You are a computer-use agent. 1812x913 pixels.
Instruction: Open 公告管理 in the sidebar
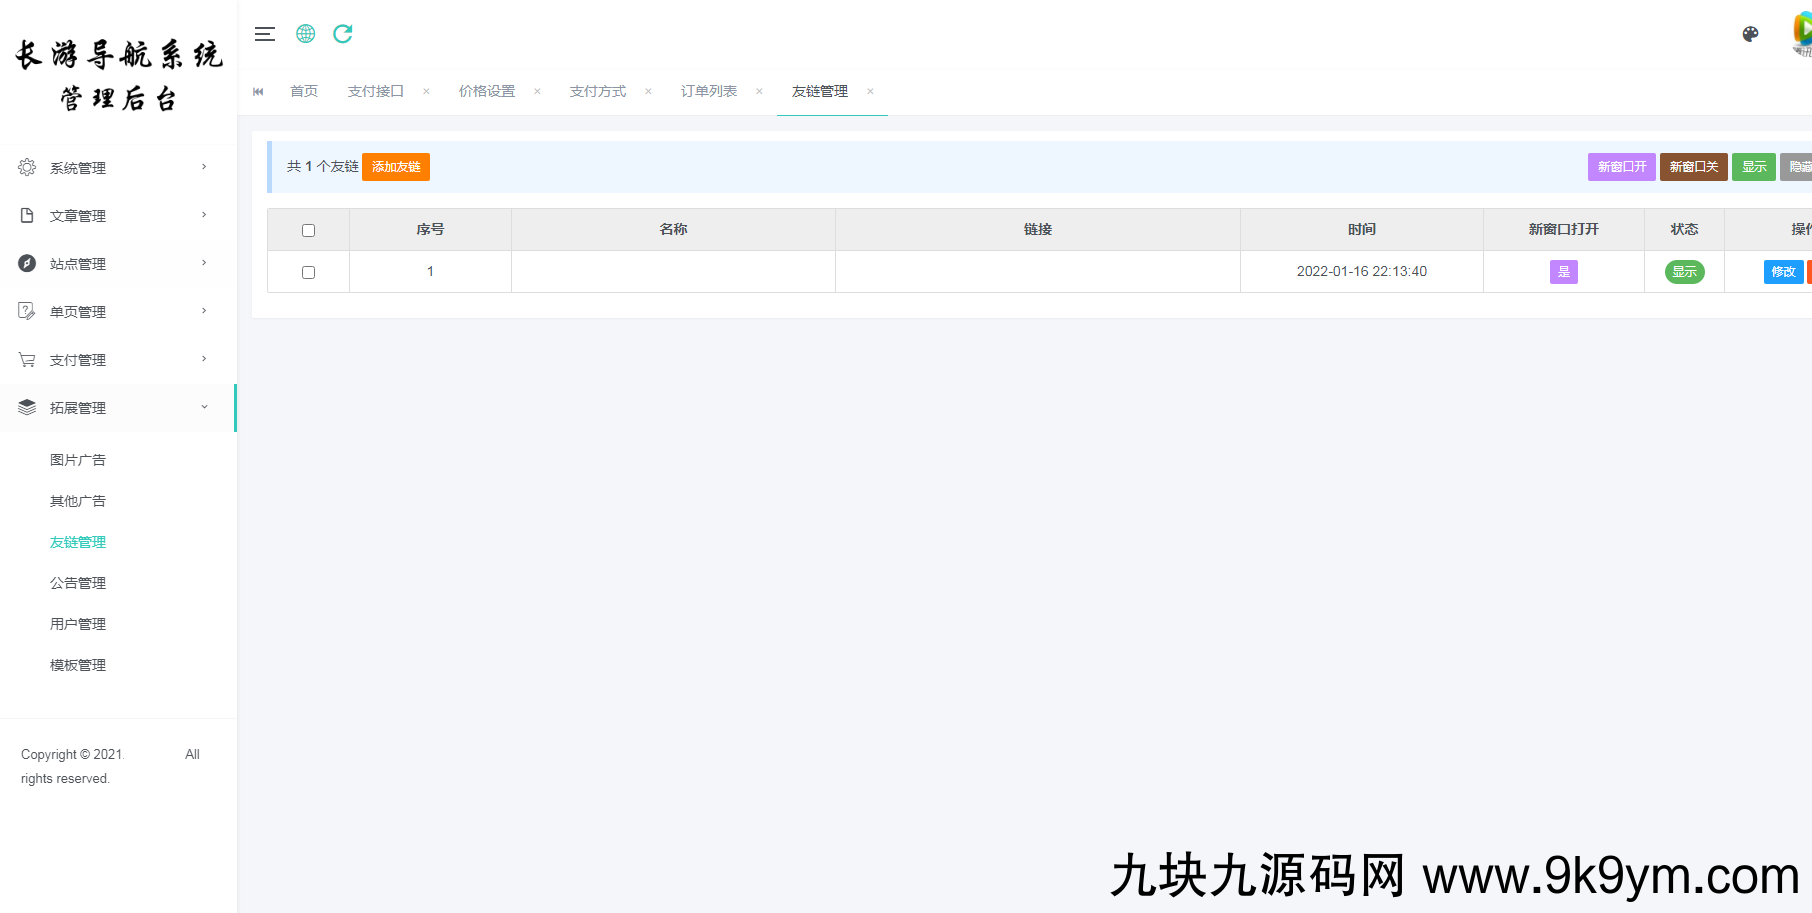(78, 583)
